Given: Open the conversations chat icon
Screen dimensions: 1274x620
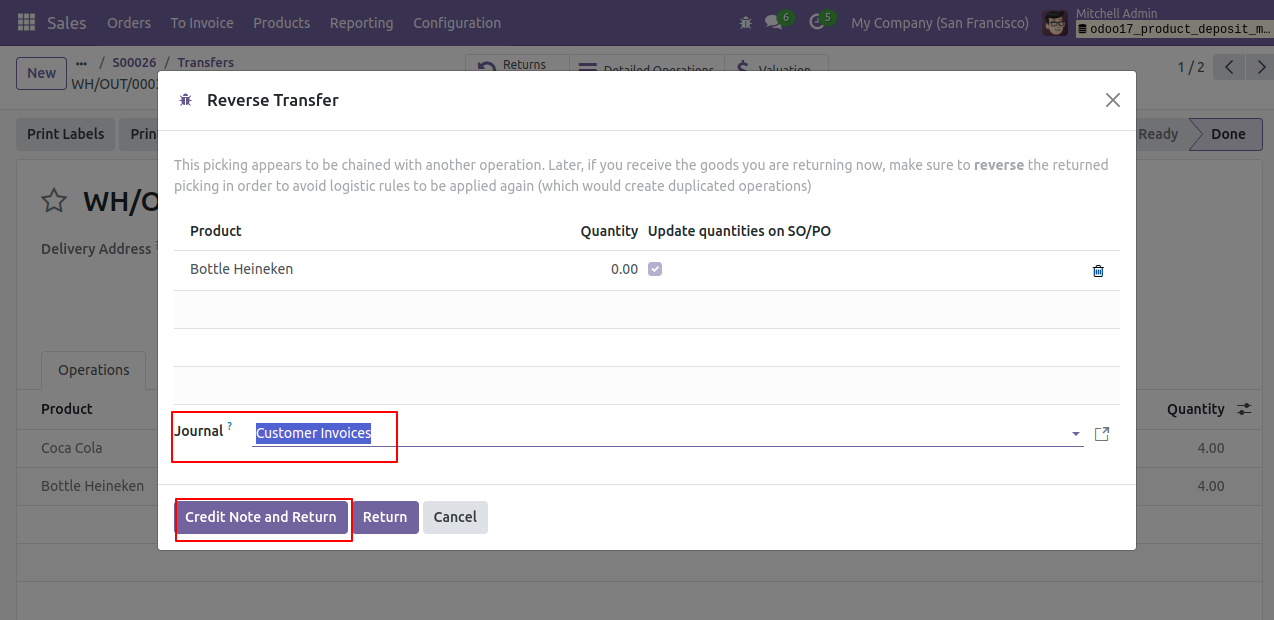Looking at the screenshot, I should pos(773,22).
